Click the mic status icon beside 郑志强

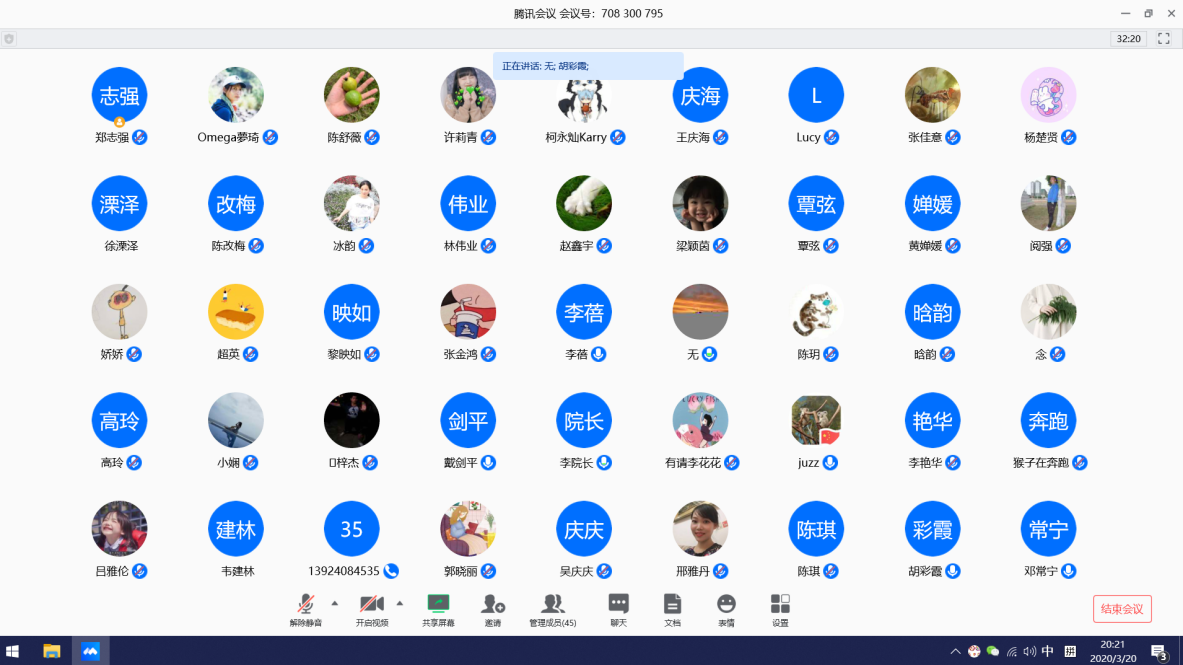(140, 137)
